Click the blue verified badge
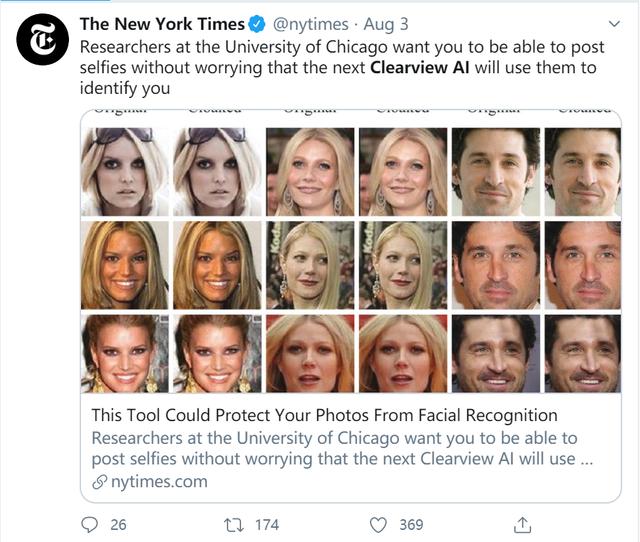This screenshot has width=640, height=542. 258,24
